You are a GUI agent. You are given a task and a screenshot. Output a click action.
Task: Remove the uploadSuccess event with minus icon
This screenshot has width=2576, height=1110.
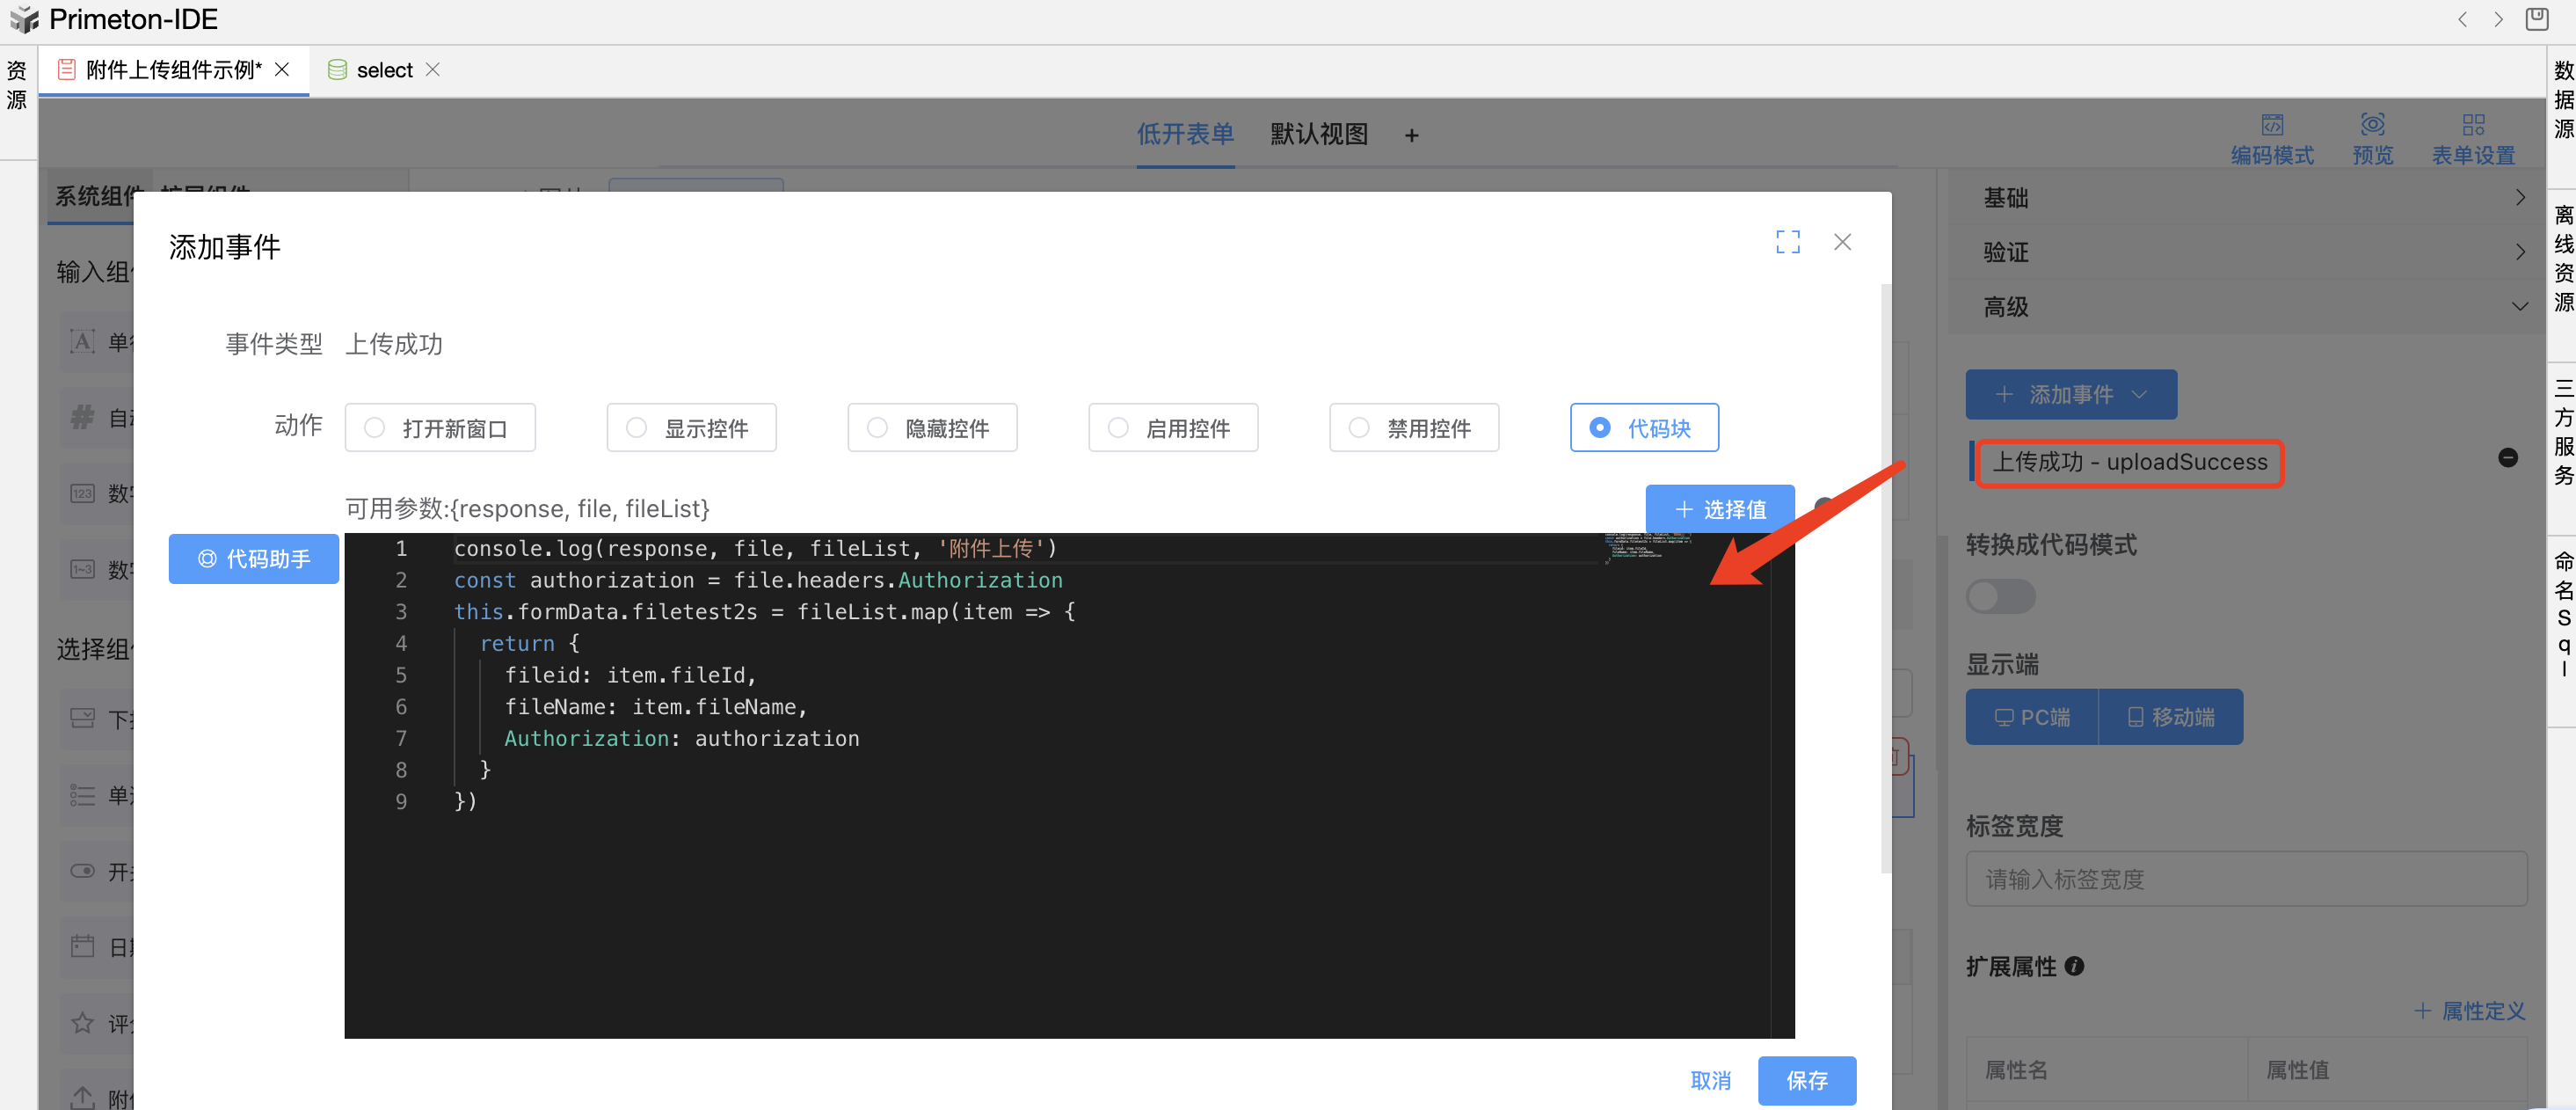[x=2507, y=458]
